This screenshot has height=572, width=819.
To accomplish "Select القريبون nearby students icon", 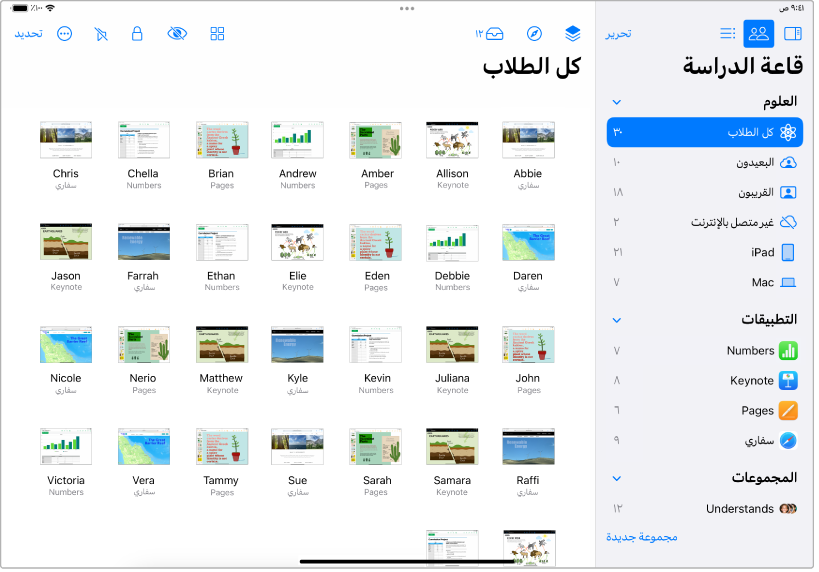I will (x=788, y=192).
